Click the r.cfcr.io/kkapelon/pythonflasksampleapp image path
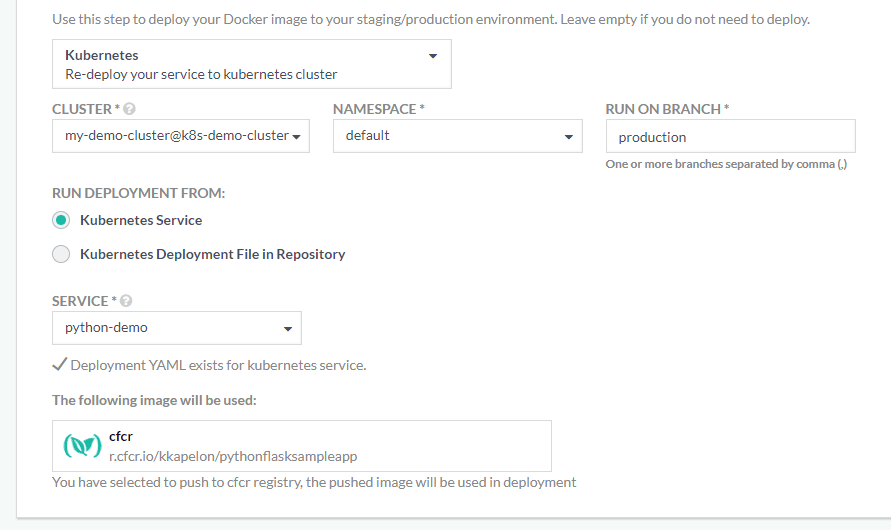The width and height of the screenshot is (891, 530). click(233, 456)
